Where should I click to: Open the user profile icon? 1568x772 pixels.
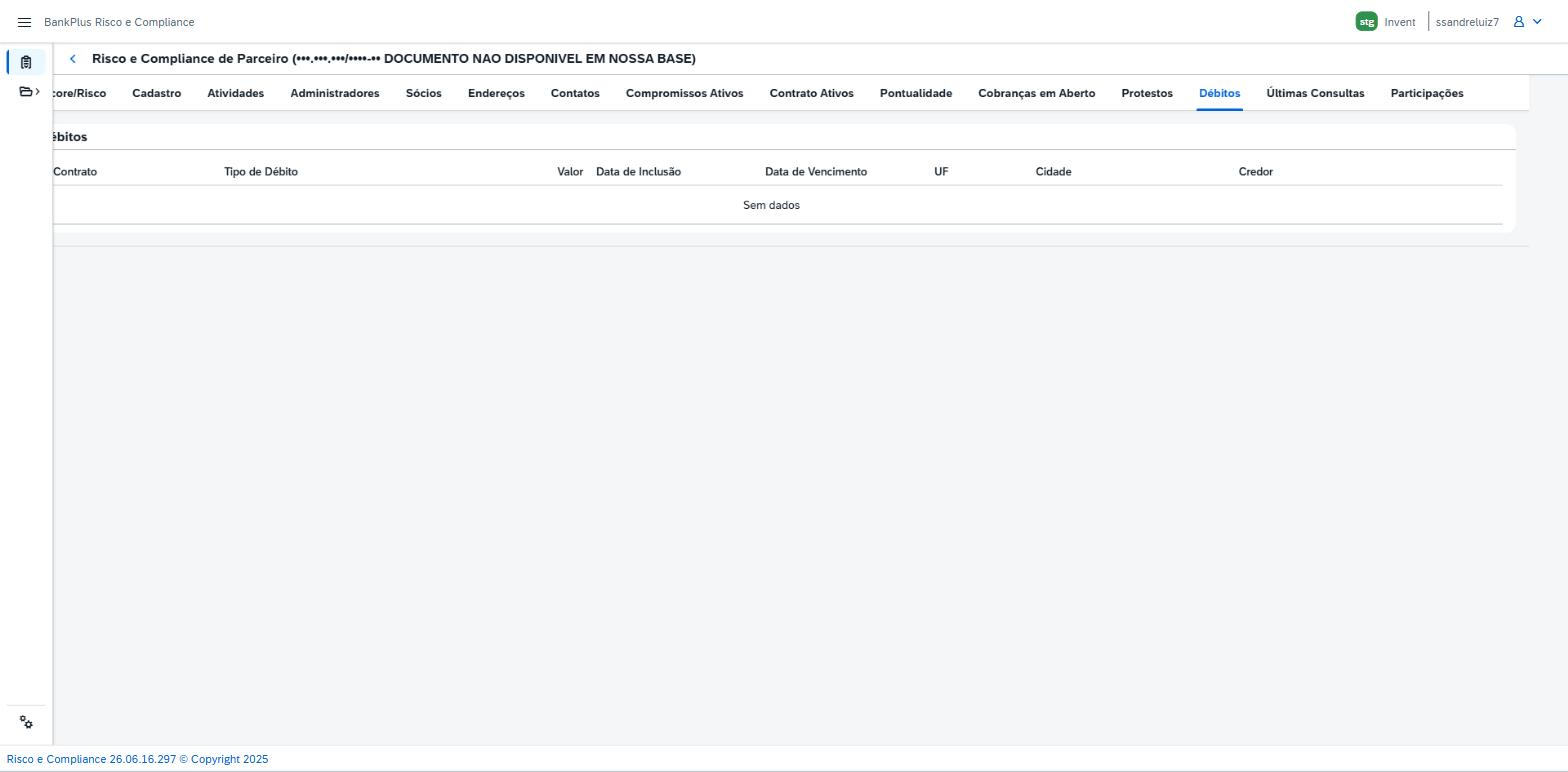coord(1519,22)
